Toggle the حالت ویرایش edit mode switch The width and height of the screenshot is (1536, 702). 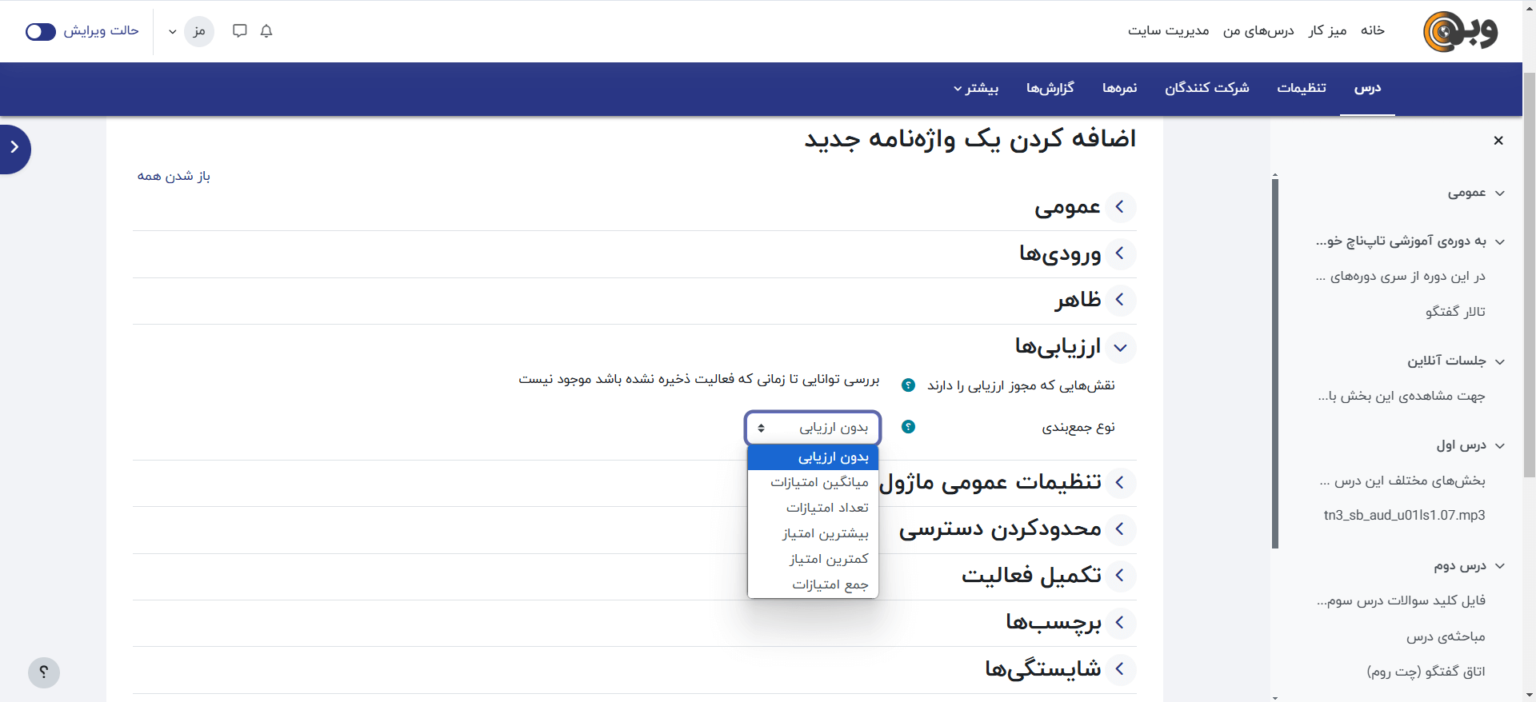click(41, 31)
